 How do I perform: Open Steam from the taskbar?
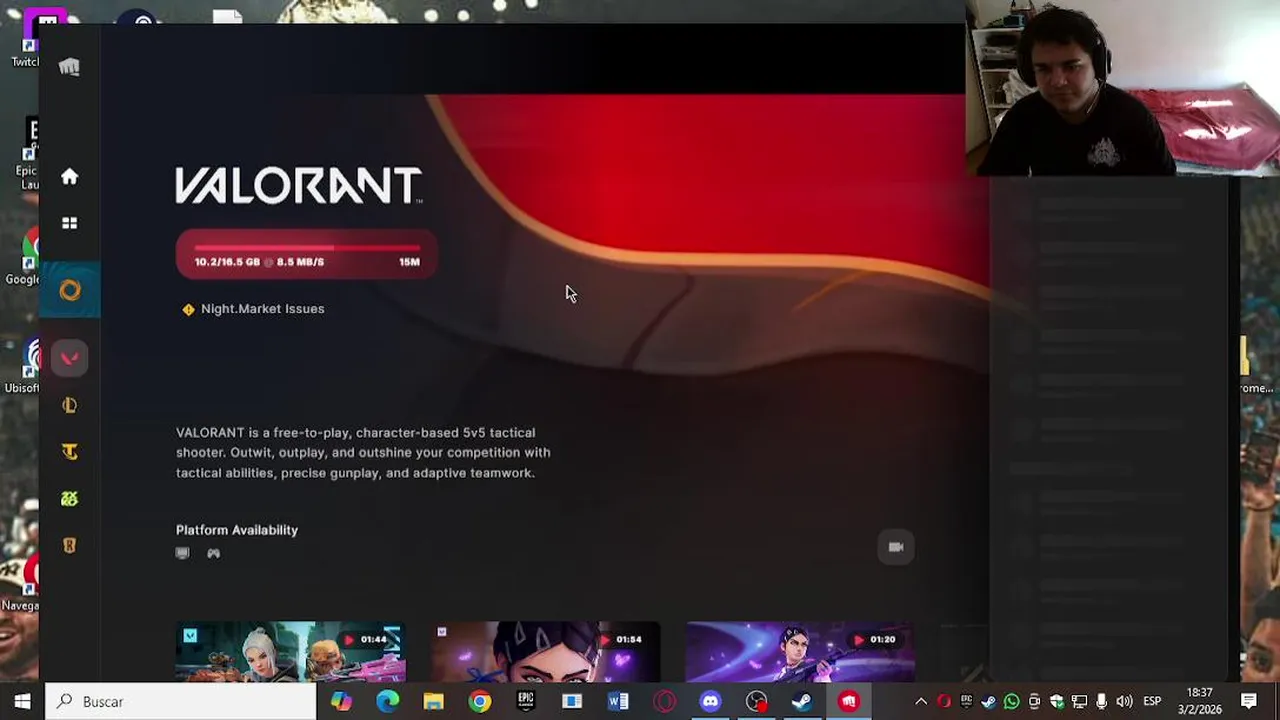click(802, 701)
